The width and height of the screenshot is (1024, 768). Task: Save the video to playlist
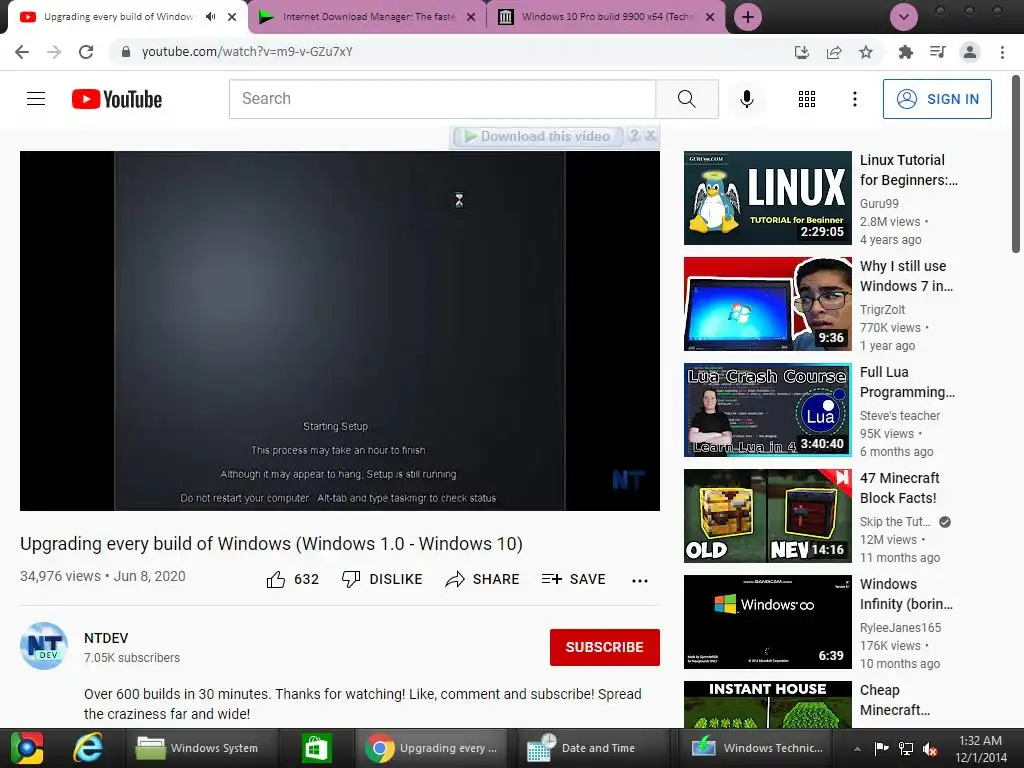573,579
